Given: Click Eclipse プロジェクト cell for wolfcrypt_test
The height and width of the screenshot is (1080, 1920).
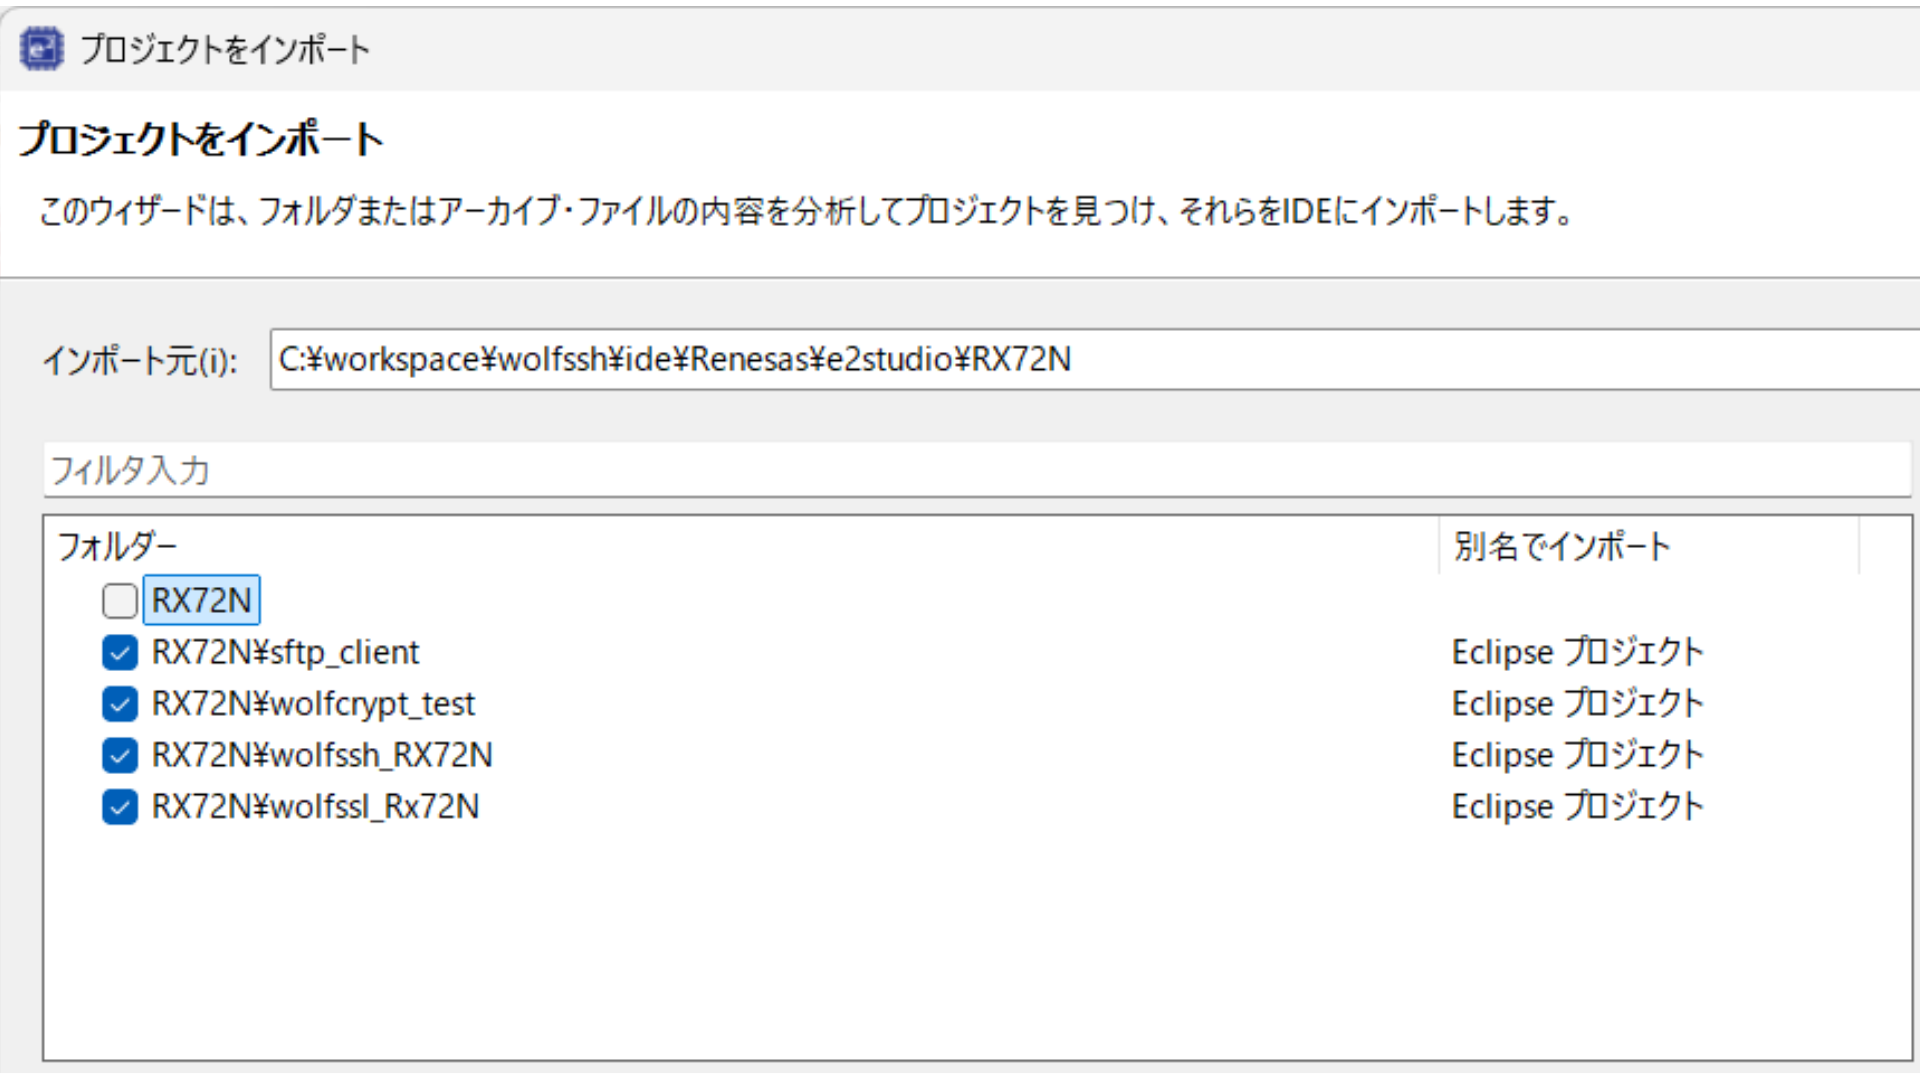Looking at the screenshot, I should 1577,704.
